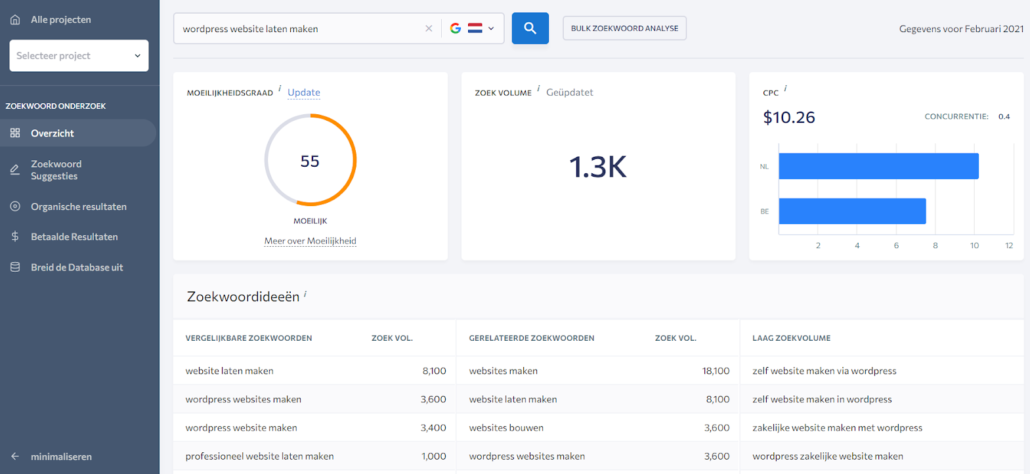The width and height of the screenshot is (1030, 474).
Task: Open Bulk Zoekwoord Analyse
Action: pyautogui.click(x=625, y=28)
